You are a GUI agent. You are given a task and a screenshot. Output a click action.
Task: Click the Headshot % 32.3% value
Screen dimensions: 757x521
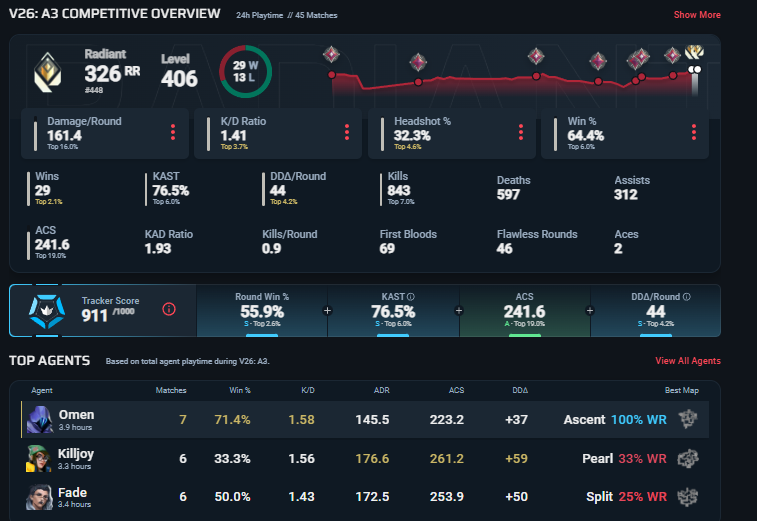click(x=412, y=136)
